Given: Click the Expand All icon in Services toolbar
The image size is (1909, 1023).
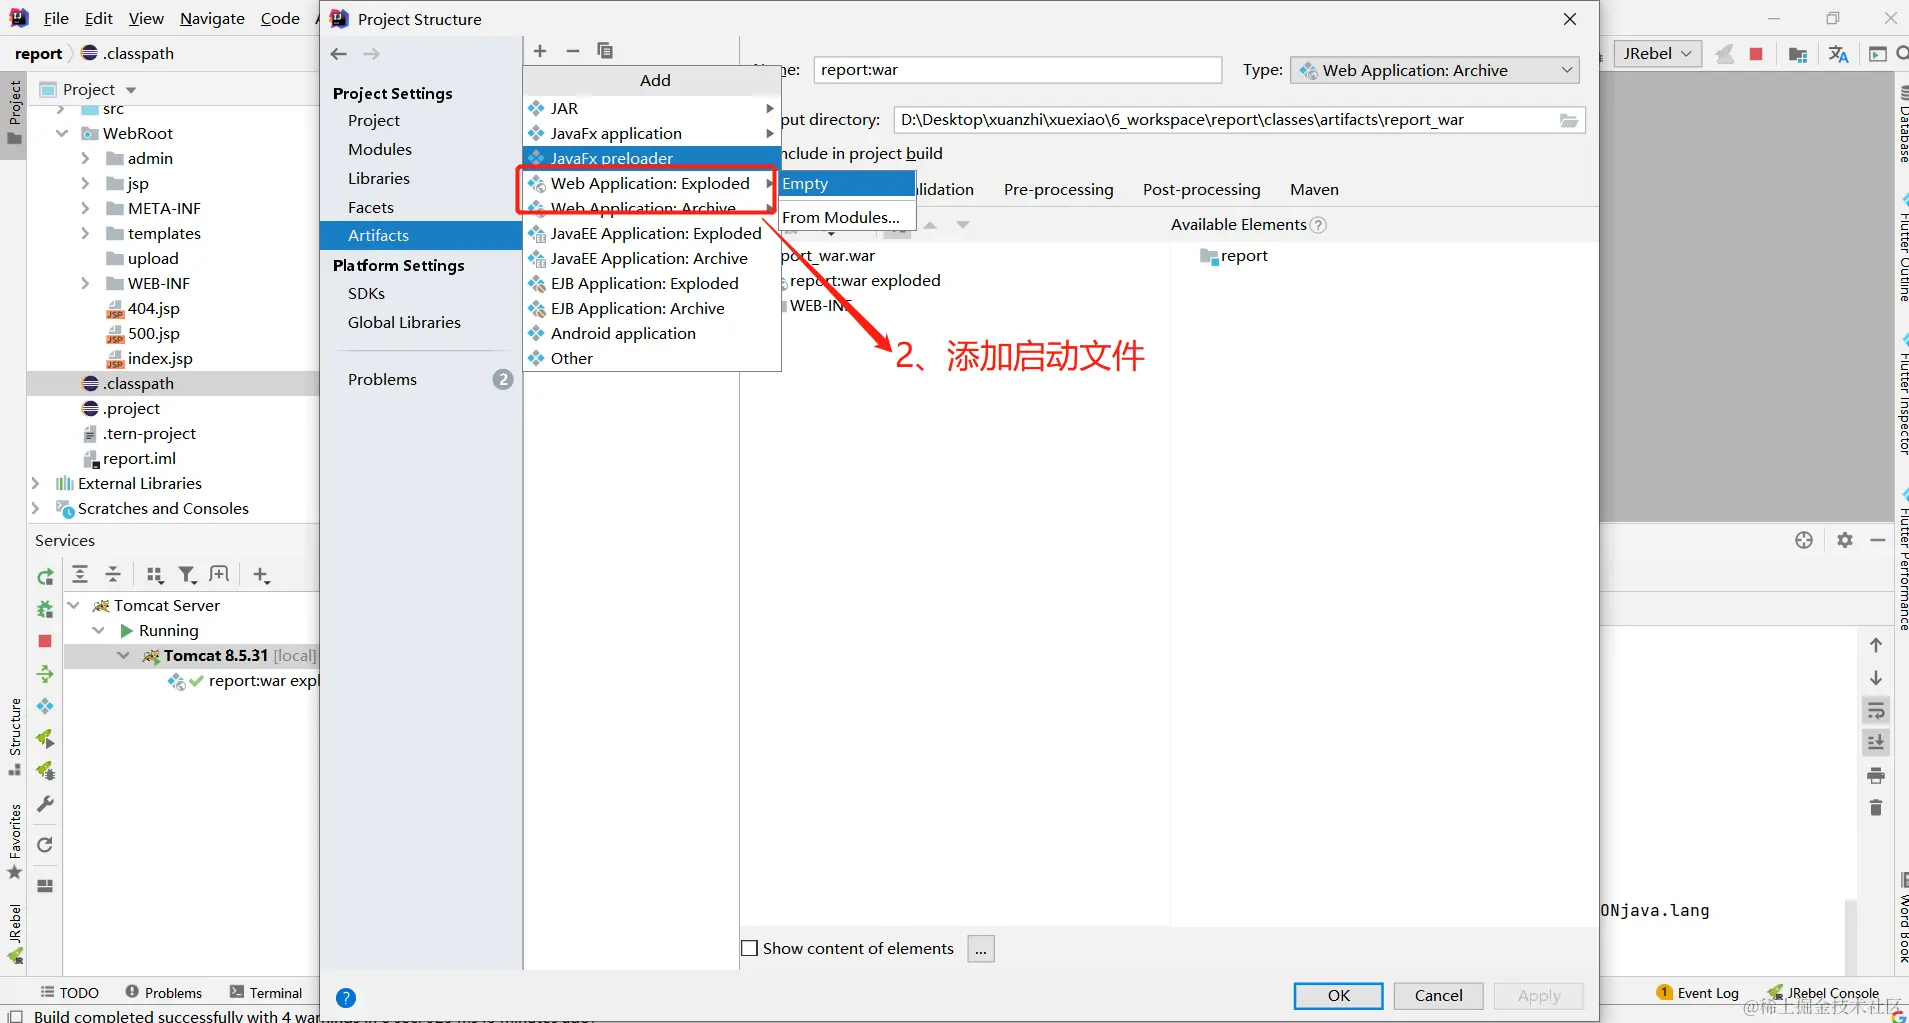Looking at the screenshot, I should tap(80, 574).
